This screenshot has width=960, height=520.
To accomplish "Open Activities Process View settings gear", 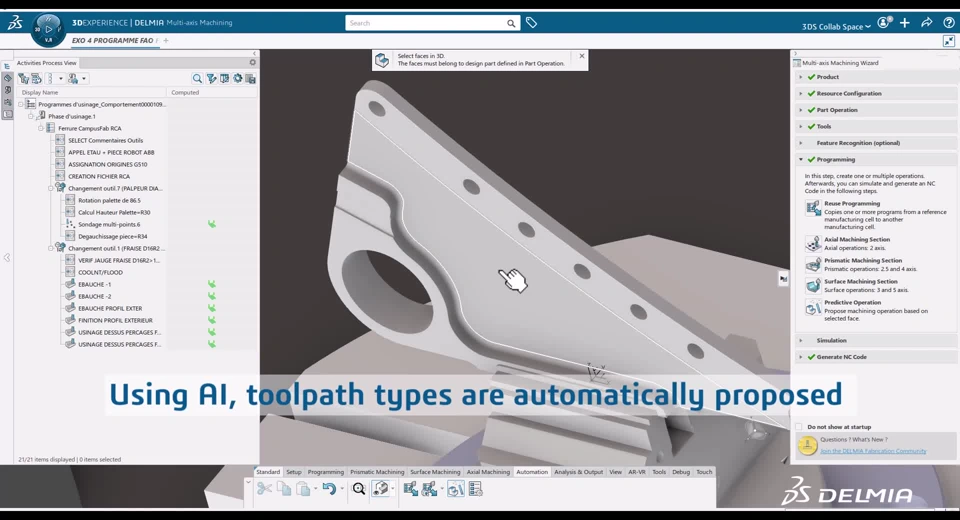I will [252, 62].
